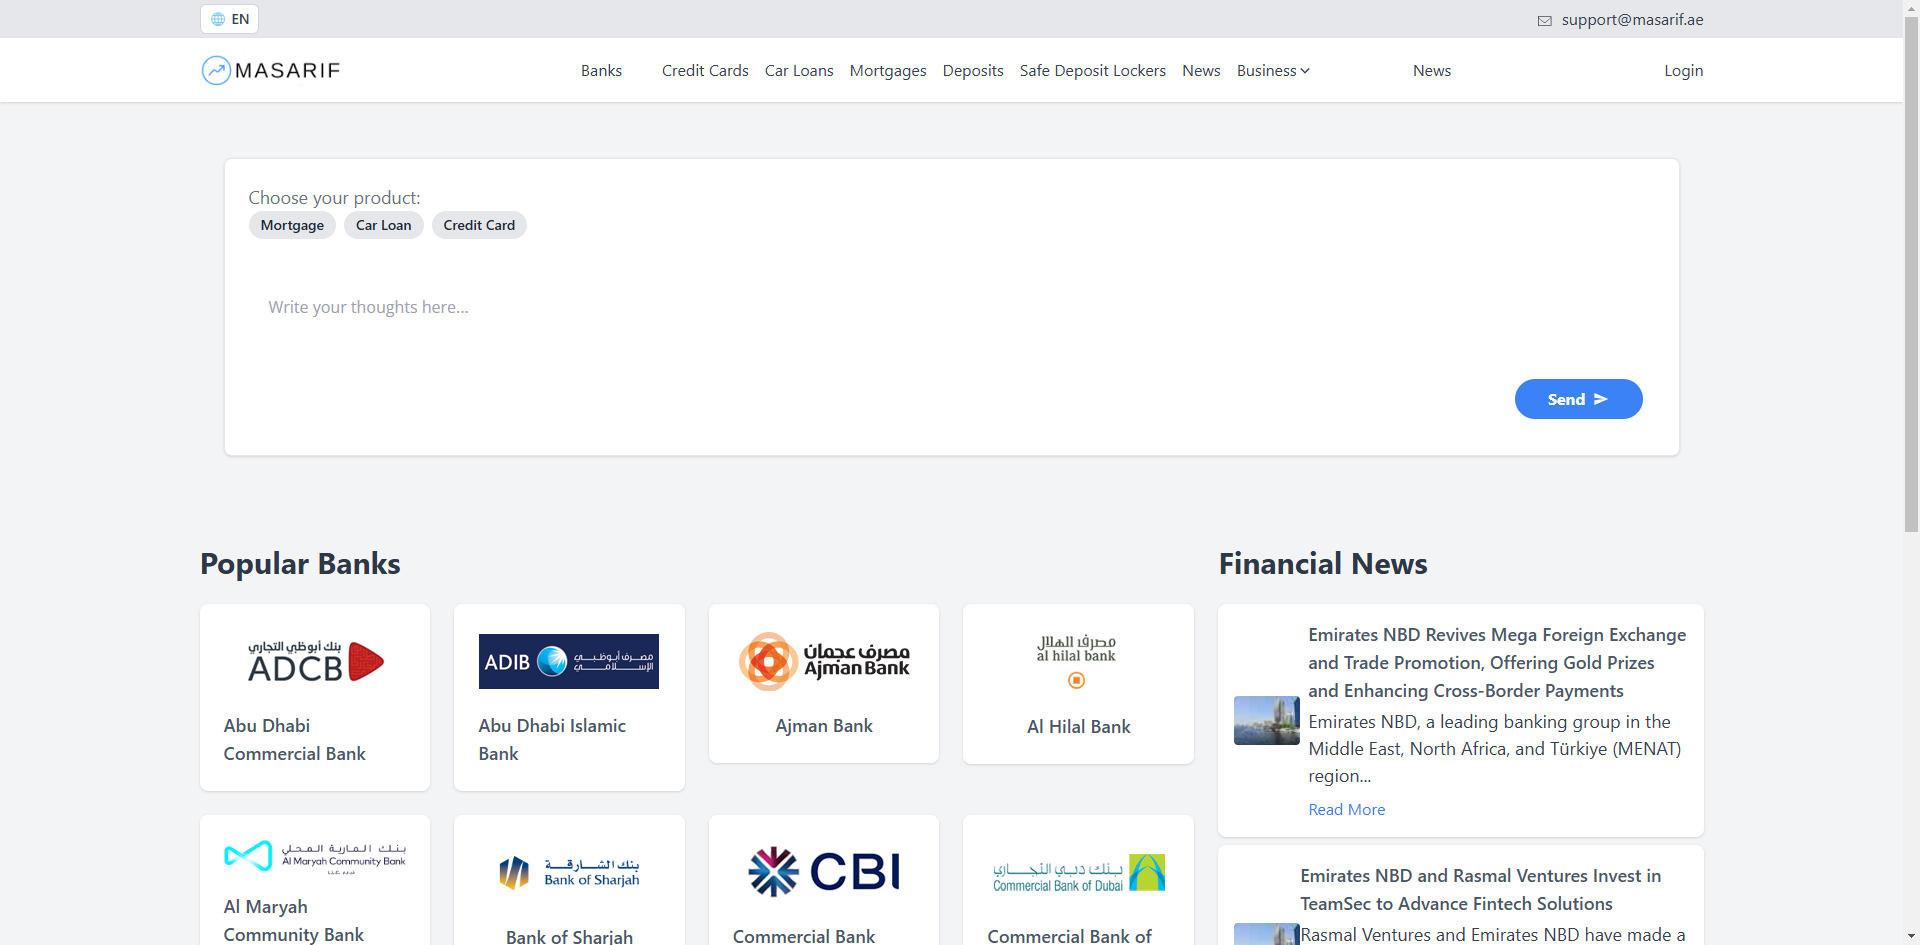1920x945 pixels.
Task: Open the Credit Cards menu item
Action: pyautogui.click(x=705, y=70)
